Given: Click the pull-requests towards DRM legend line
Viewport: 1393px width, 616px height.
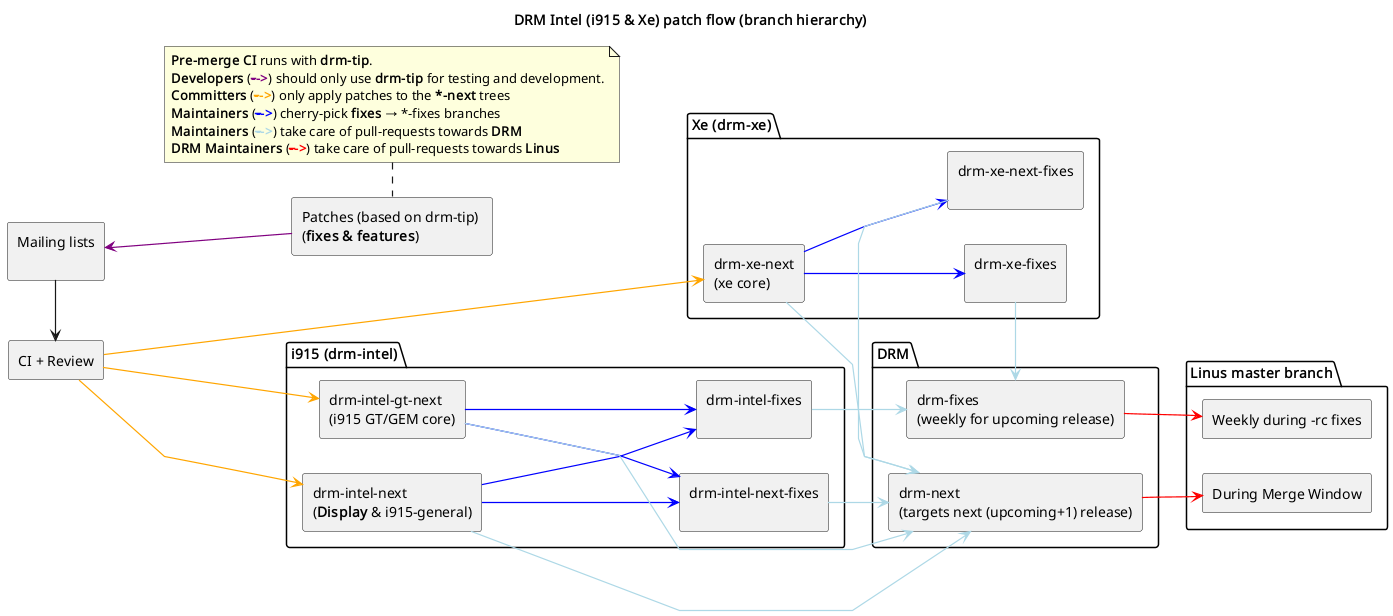Looking at the screenshot, I should 347,131.
